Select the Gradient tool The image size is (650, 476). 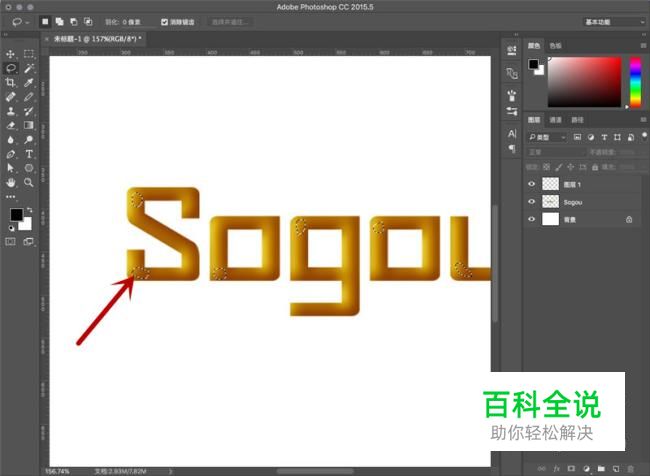coord(29,125)
